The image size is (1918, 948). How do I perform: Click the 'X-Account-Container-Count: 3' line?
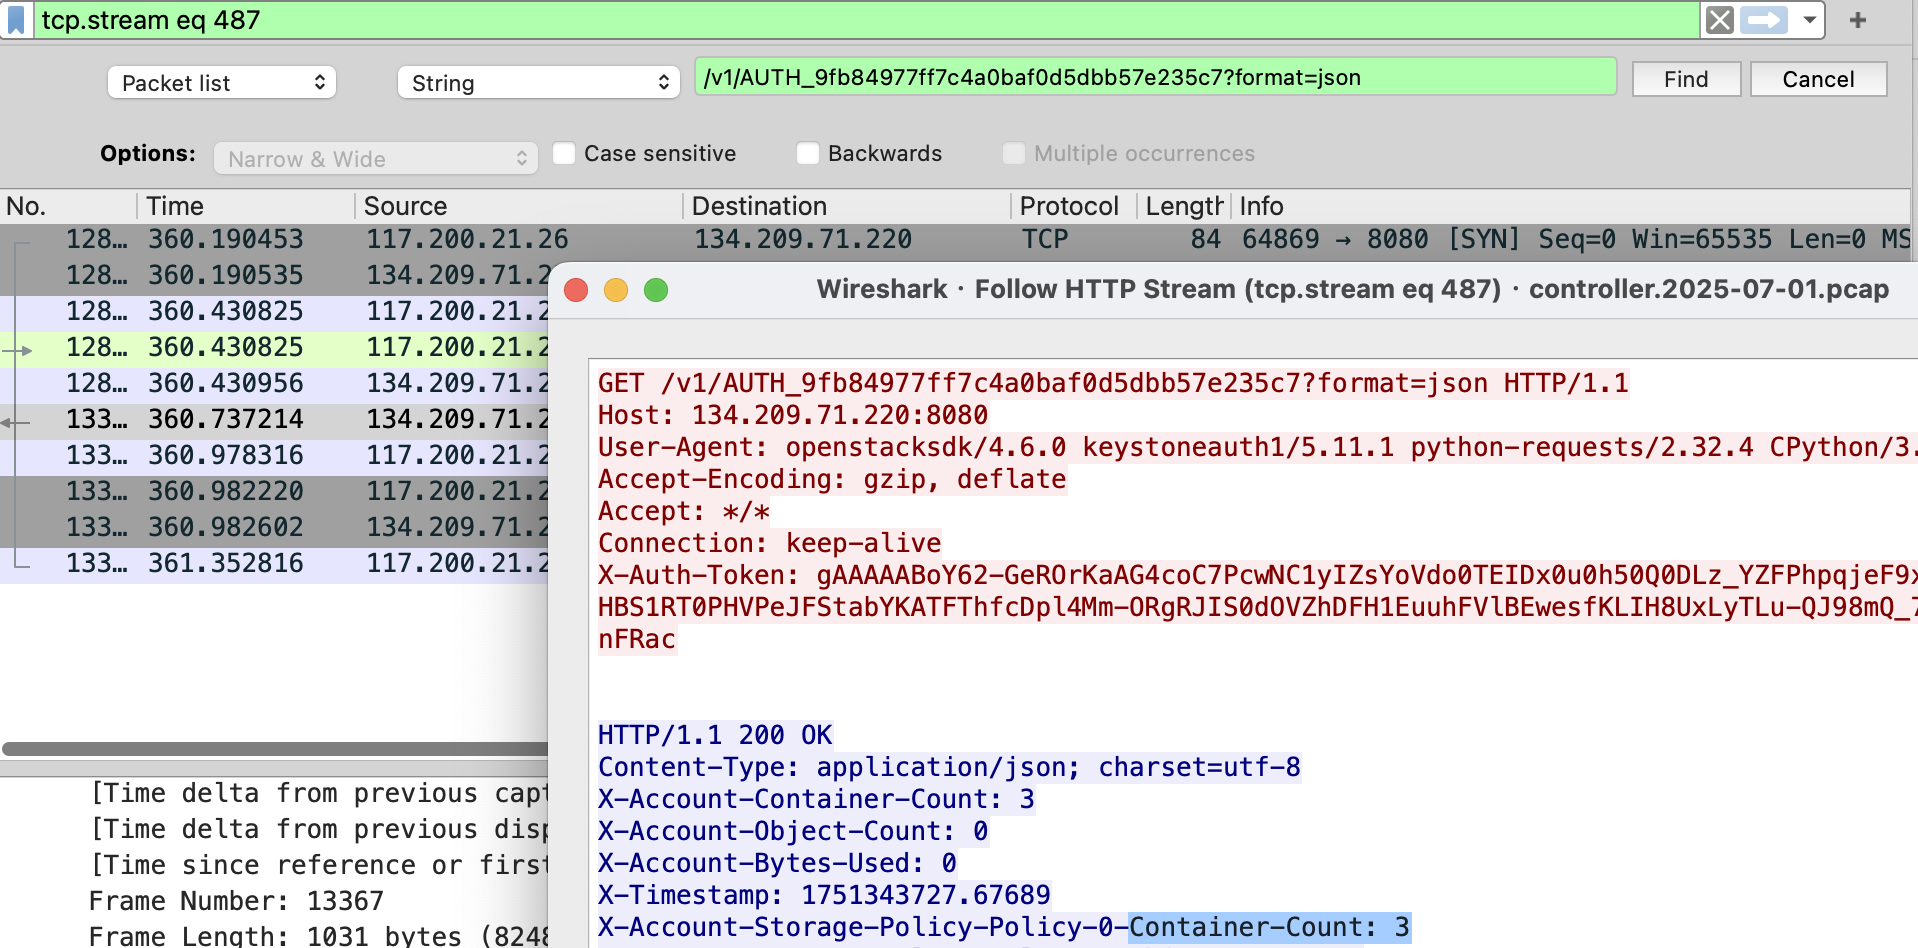coord(817,799)
